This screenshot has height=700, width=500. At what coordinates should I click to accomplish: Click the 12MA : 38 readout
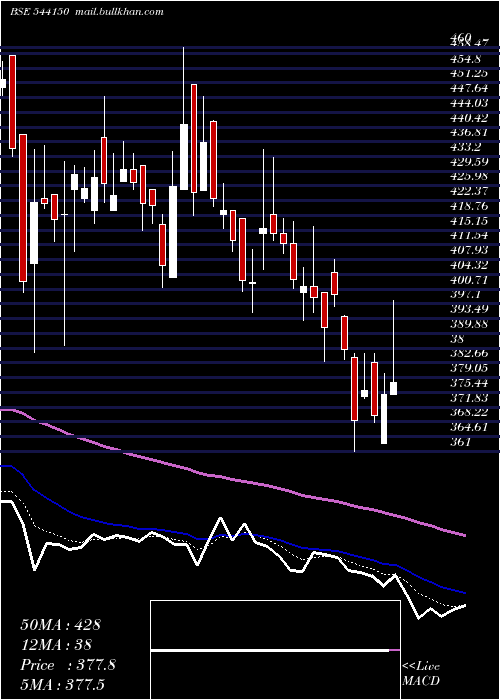[56, 645]
